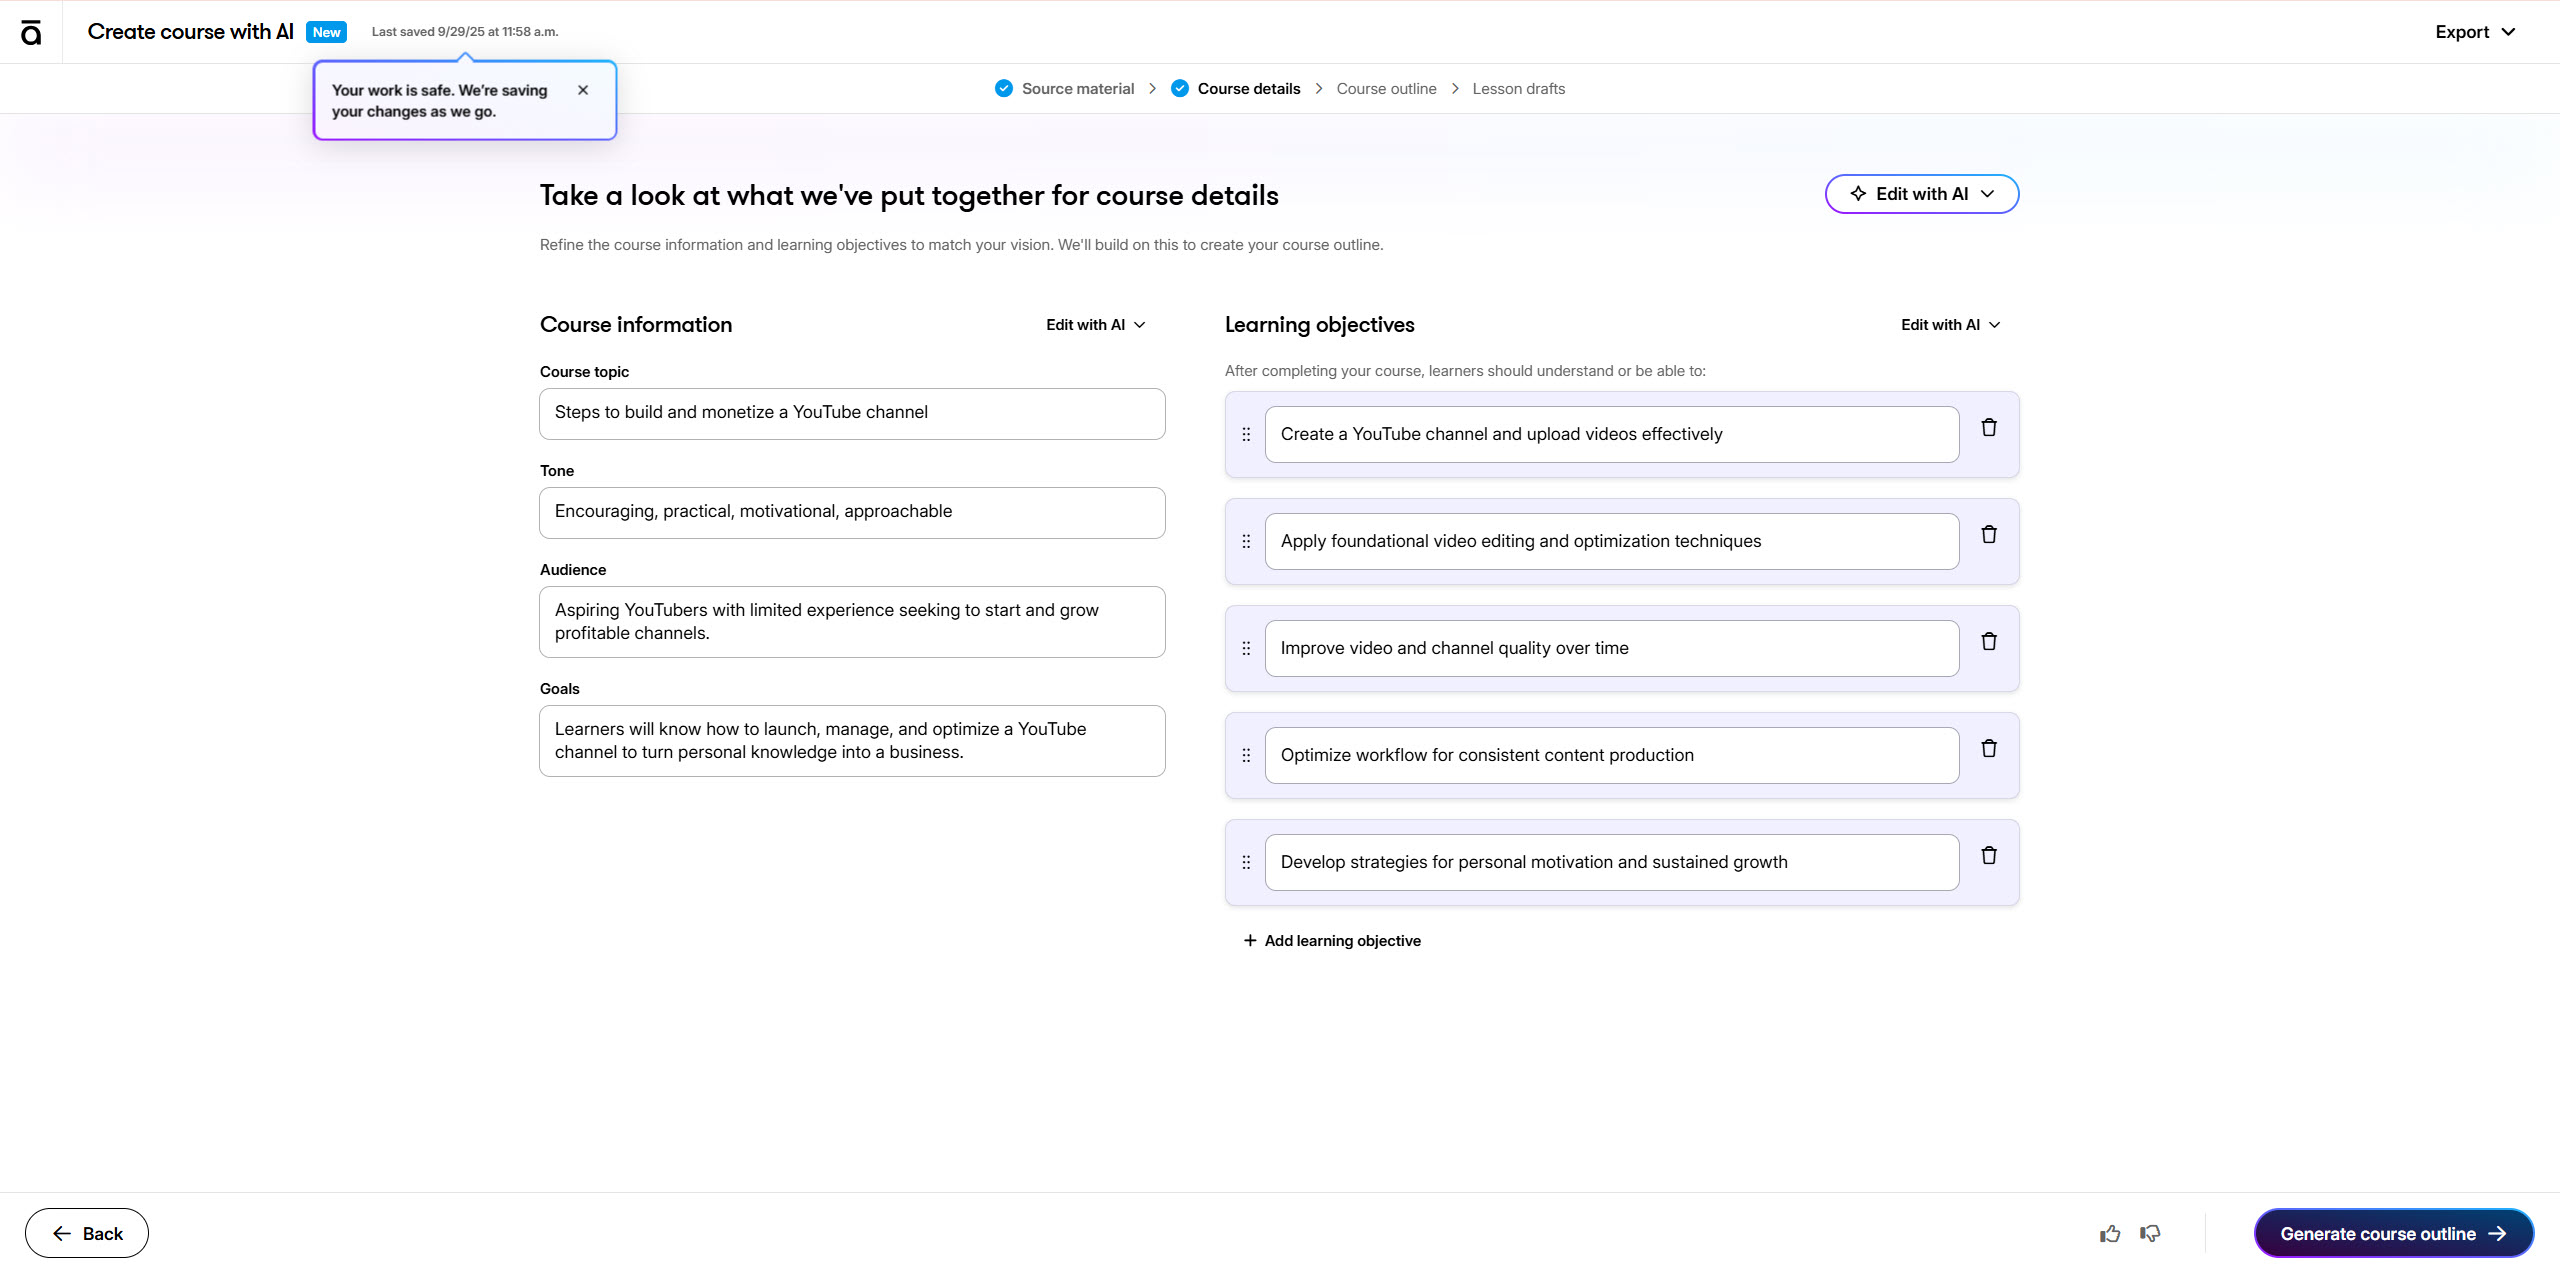Expand main 'Edit with AI' dropdown button

click(x=1921, y=194)
